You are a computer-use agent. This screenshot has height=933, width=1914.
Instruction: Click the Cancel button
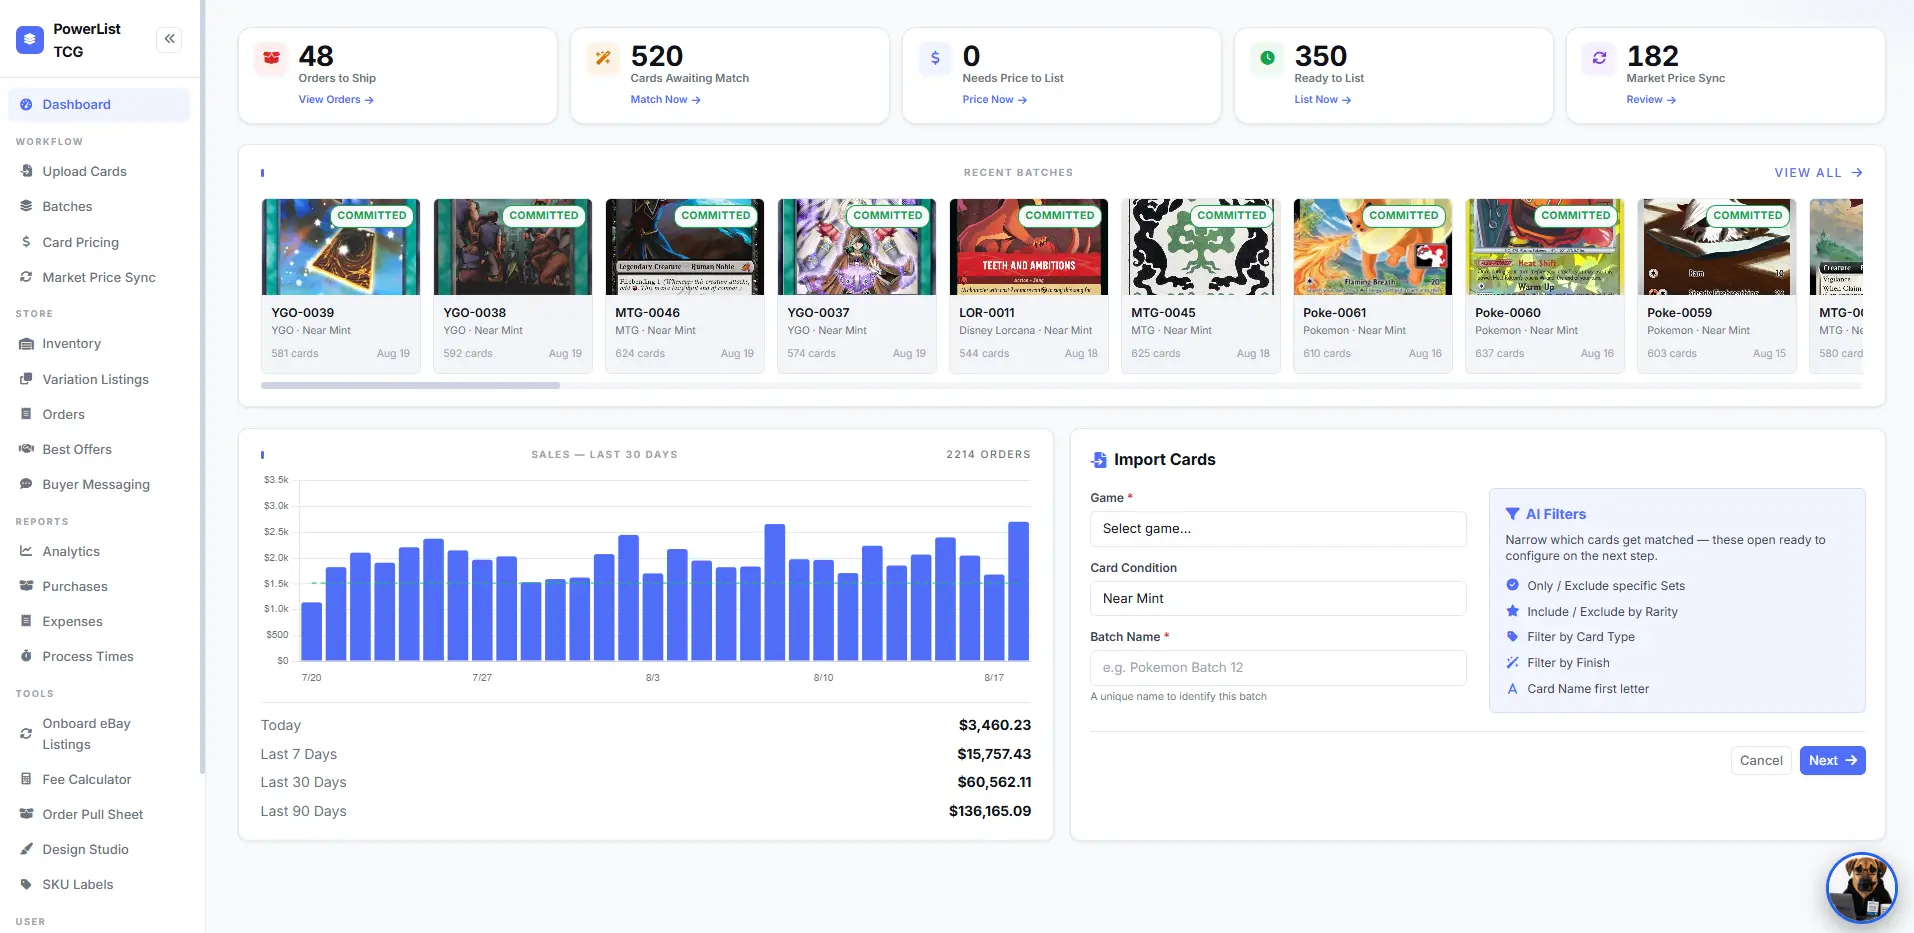click(1761, 761)
